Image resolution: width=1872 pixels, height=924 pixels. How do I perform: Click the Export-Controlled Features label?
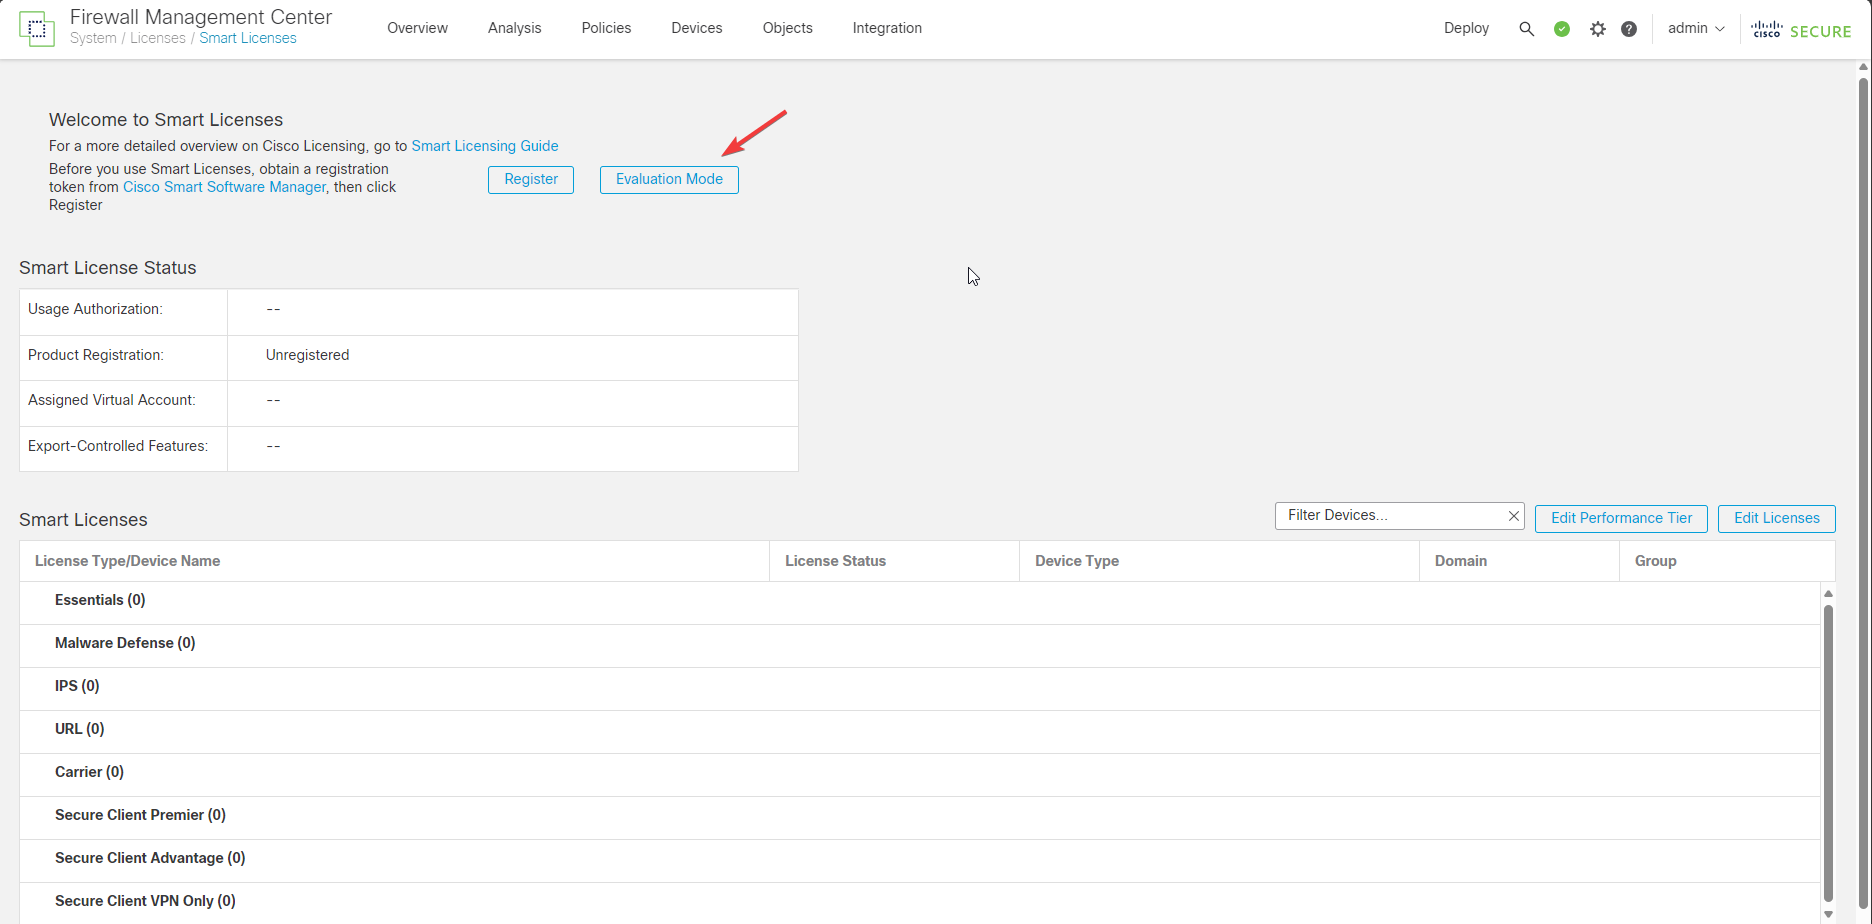118,446
